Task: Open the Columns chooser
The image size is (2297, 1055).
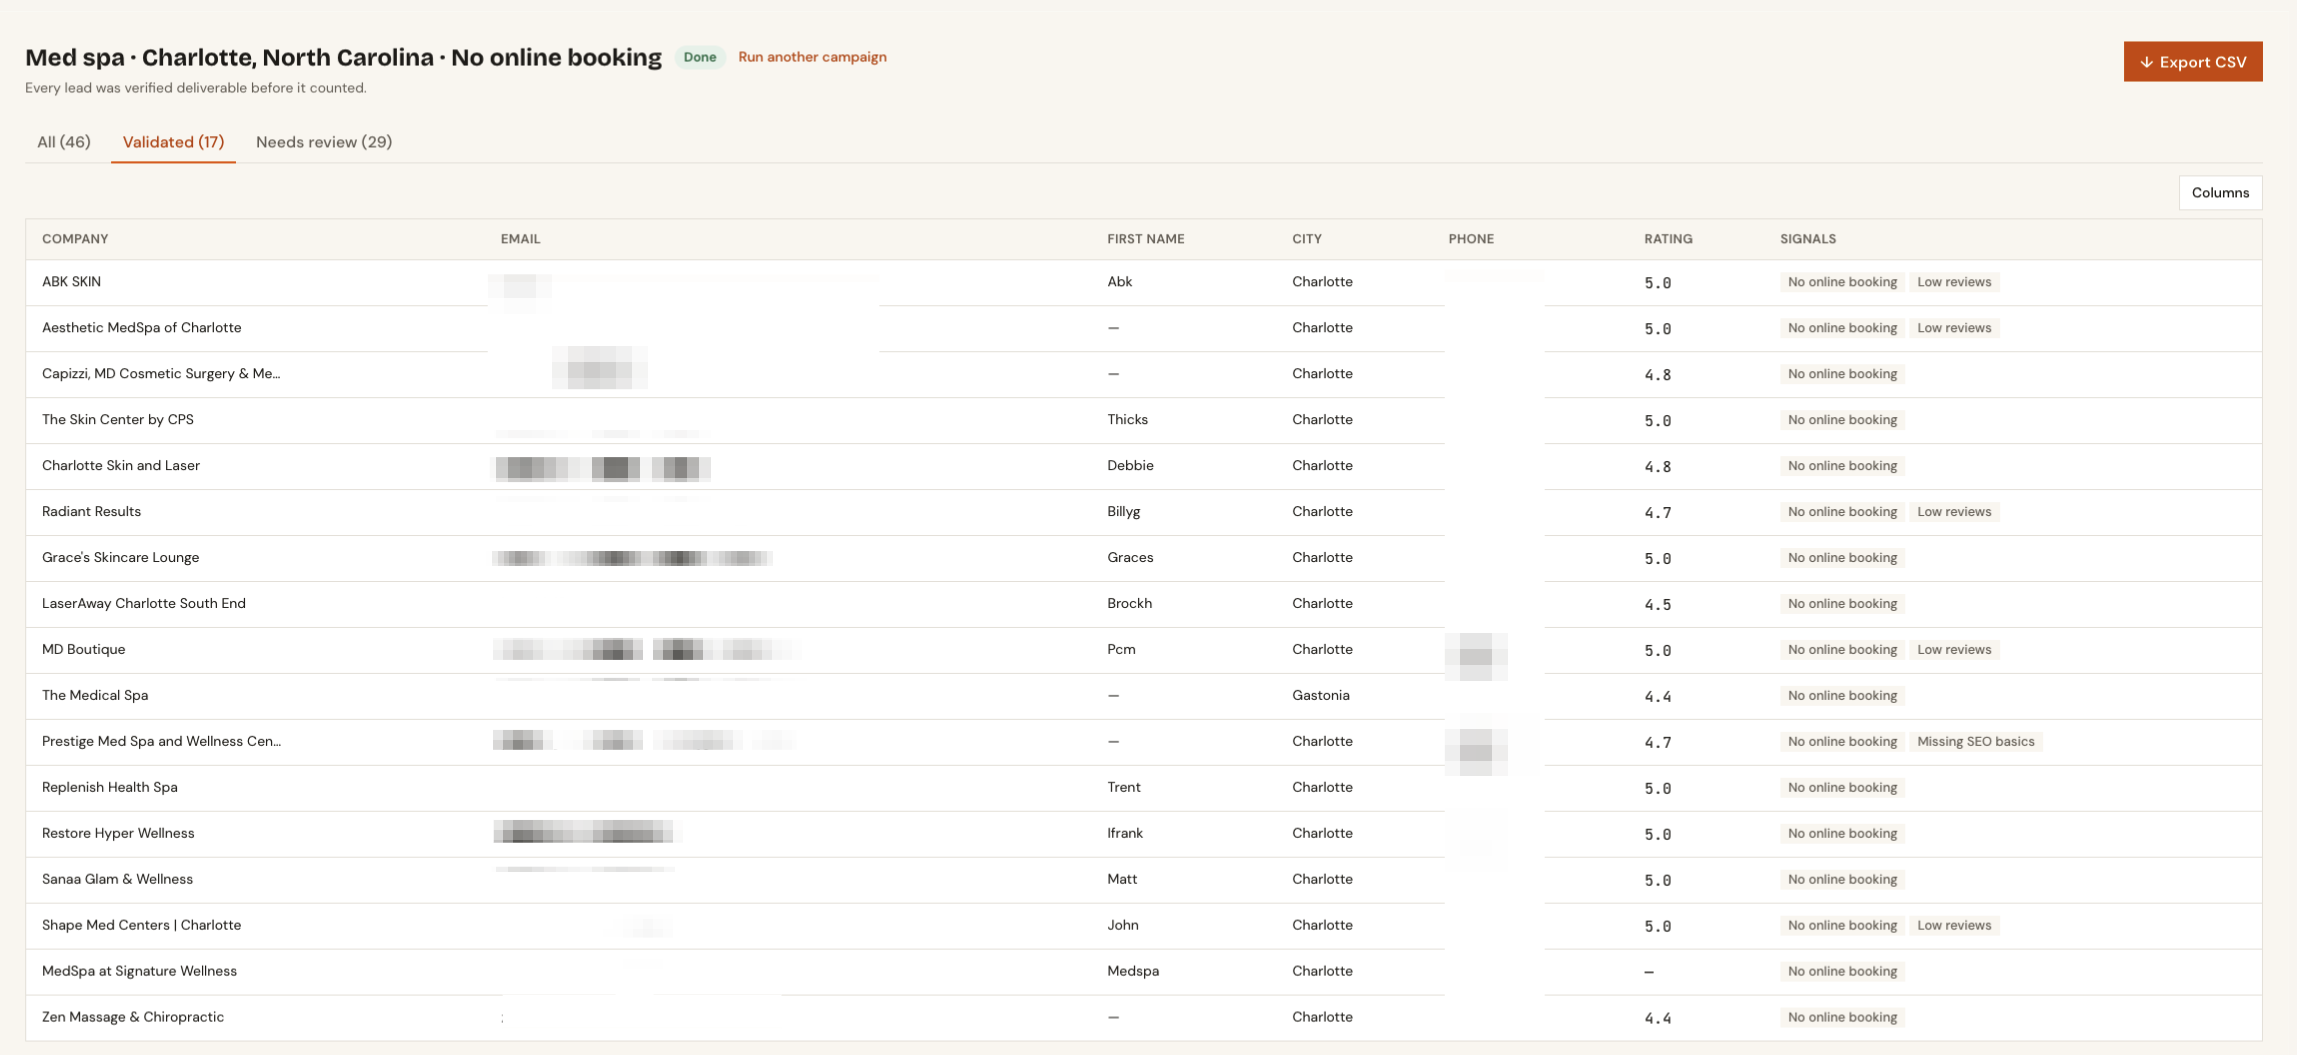Action: [x=2220, y=193]
